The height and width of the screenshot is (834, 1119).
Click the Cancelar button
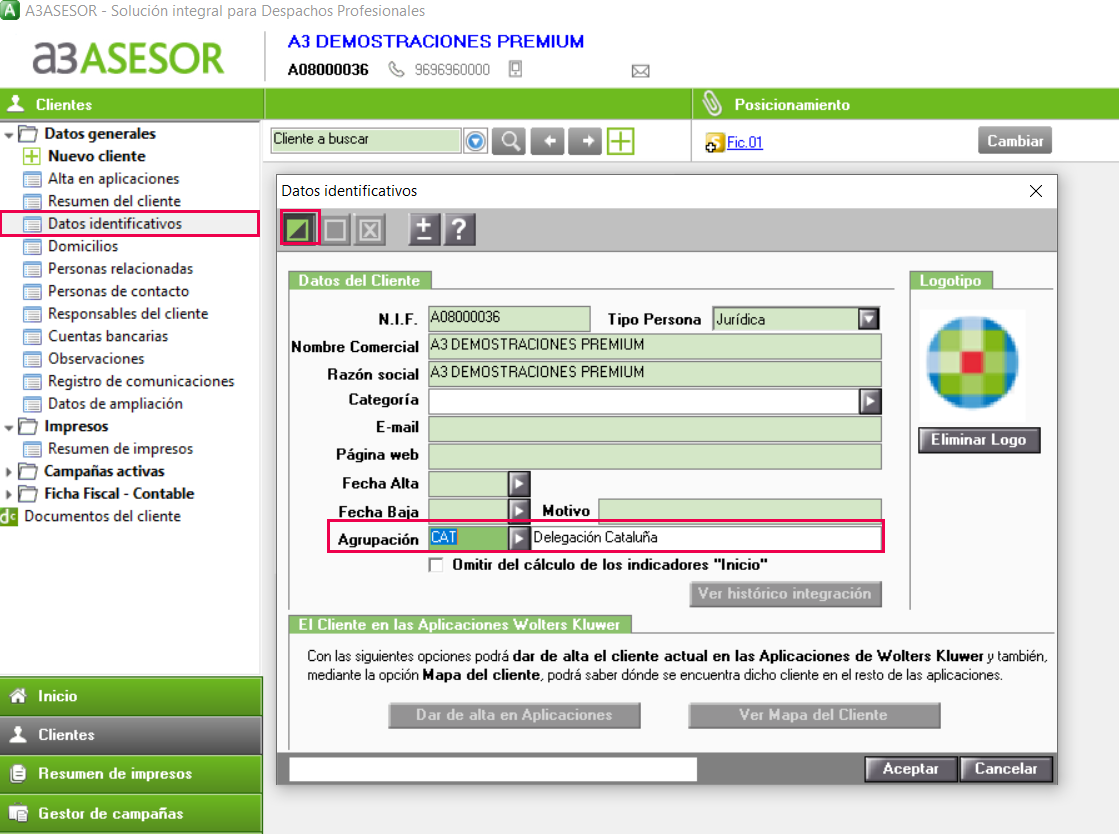pos(1006,769)
